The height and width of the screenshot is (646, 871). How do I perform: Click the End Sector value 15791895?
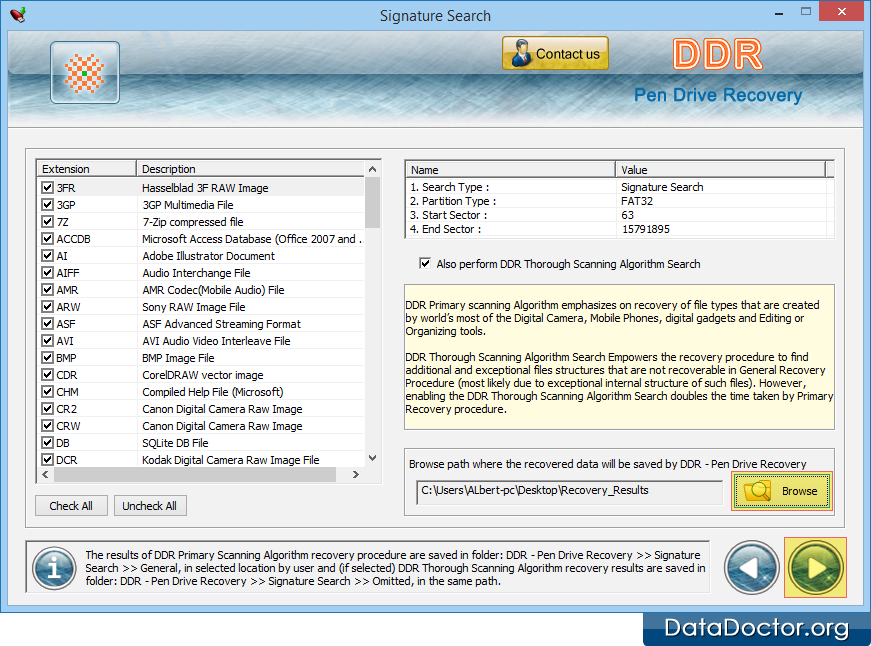point(645,229)
